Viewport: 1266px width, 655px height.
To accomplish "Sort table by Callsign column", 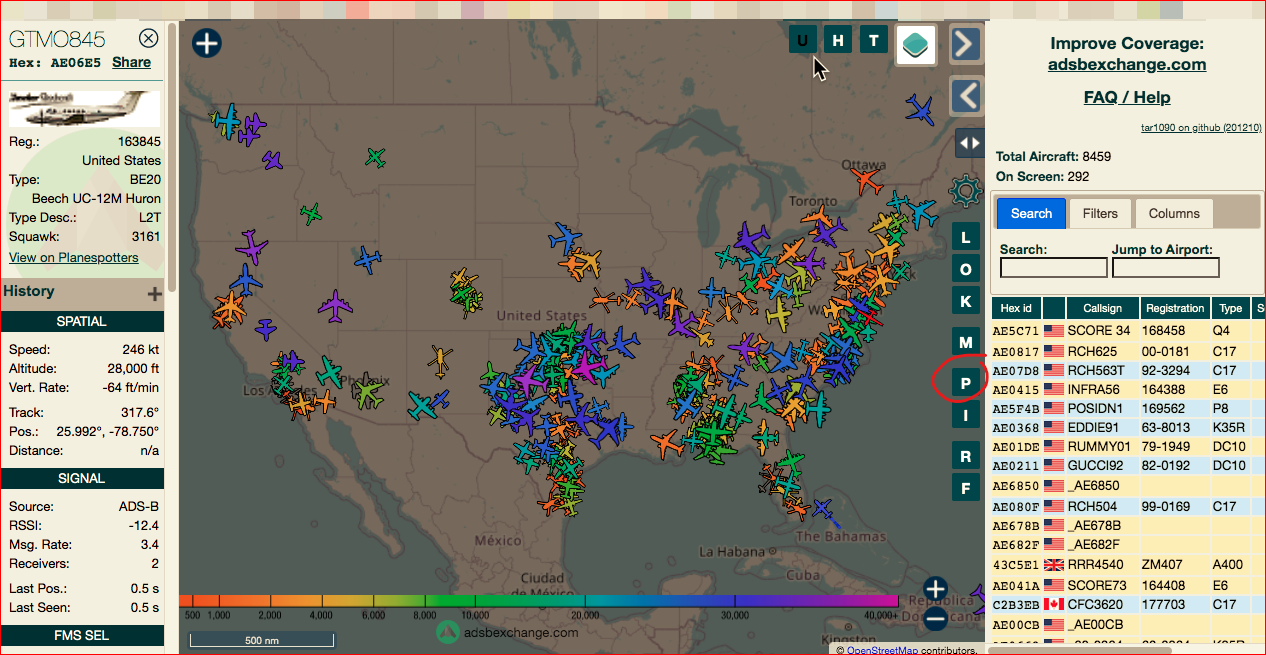I will tap(1102, 308).
